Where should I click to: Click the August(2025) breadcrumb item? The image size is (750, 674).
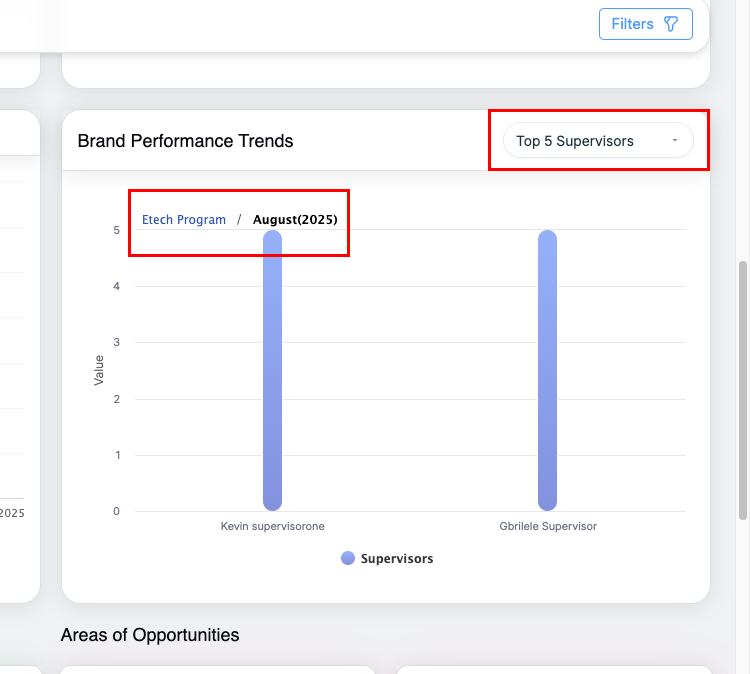point(295,219)
